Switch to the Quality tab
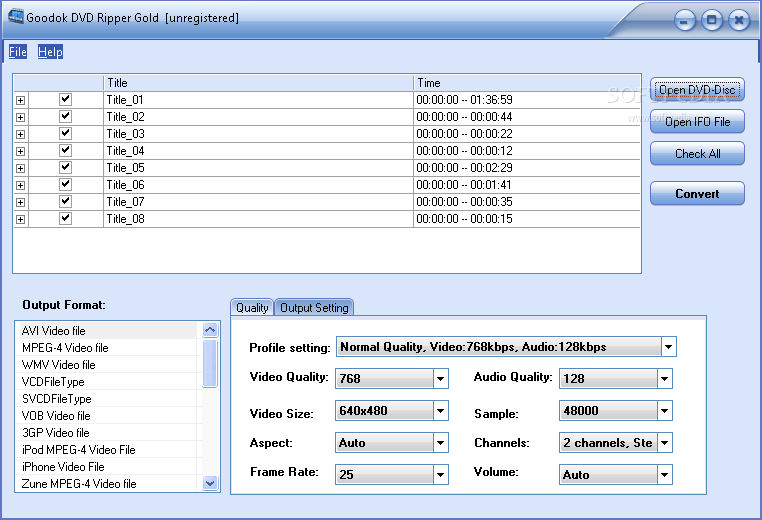The width and height of the screenshot is (762, 520). 252,308
